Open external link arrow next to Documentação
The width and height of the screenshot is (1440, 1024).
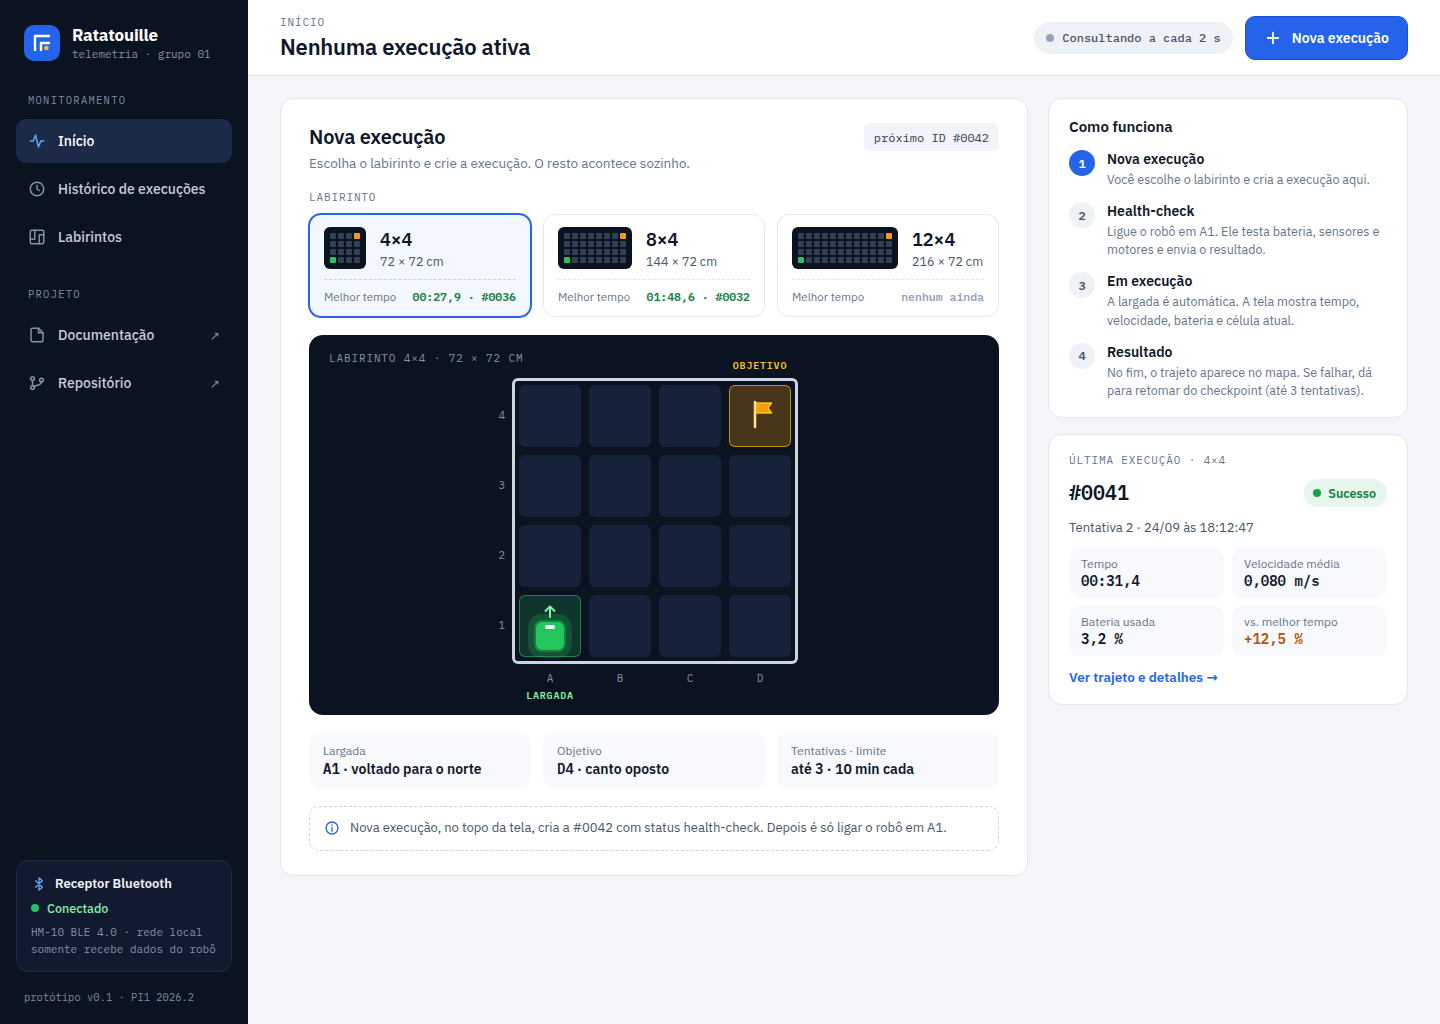point(215,336)
